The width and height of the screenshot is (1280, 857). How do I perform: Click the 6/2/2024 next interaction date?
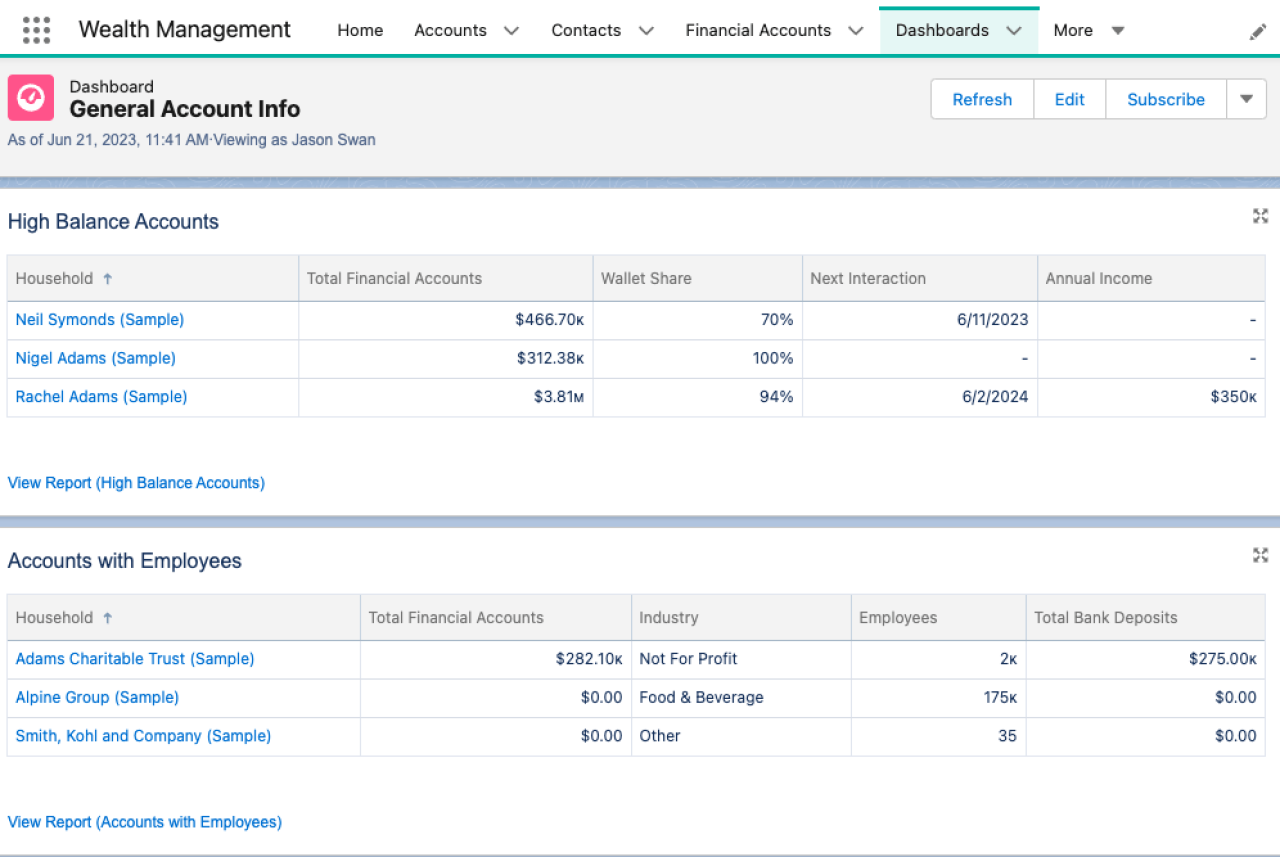coord(995,397)
